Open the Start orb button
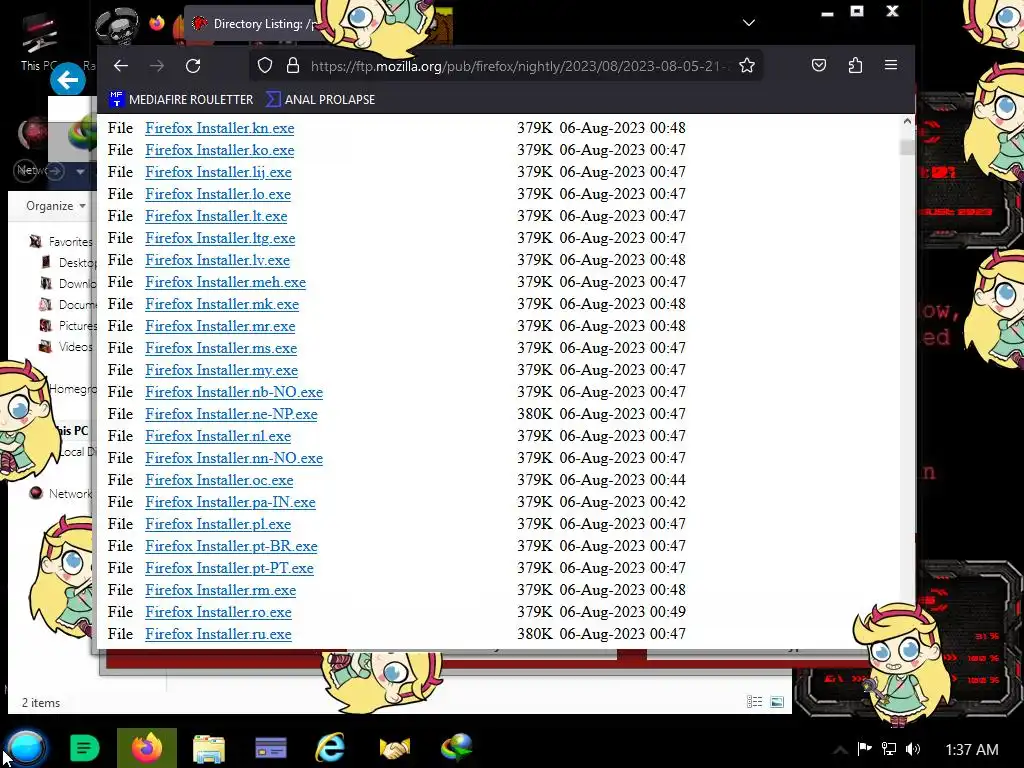The image size is (1024, 768). 26,748
